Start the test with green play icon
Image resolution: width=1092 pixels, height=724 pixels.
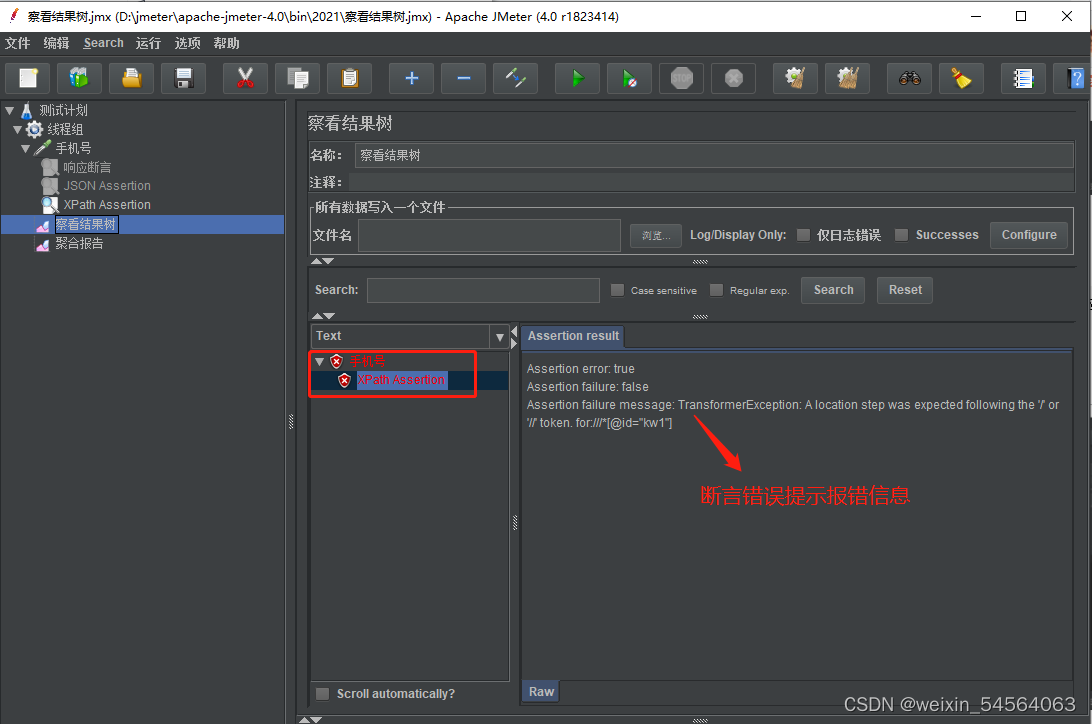(x=577, y=78)
